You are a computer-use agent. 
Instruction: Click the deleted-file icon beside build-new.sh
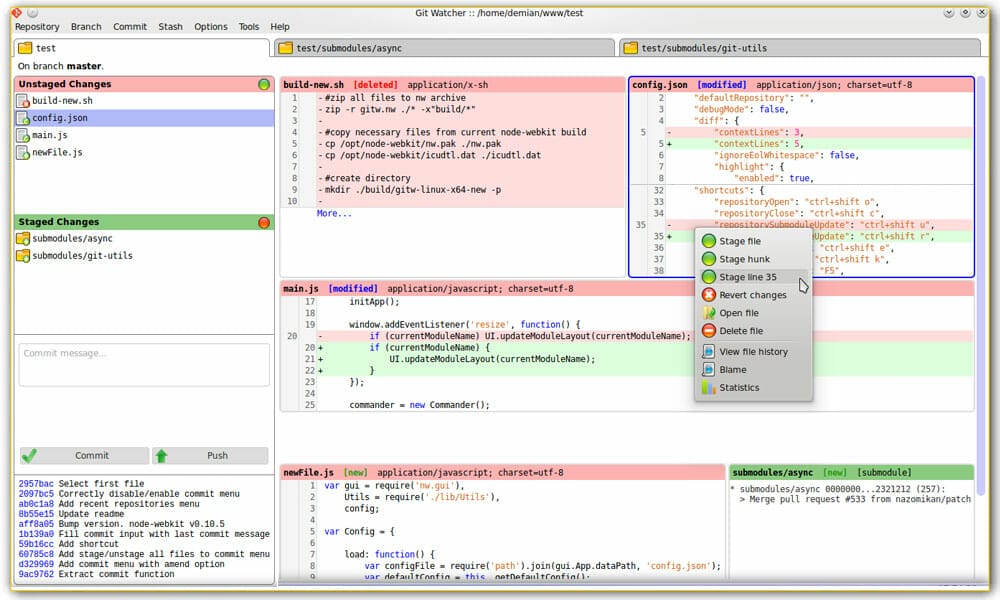[25, 100]
